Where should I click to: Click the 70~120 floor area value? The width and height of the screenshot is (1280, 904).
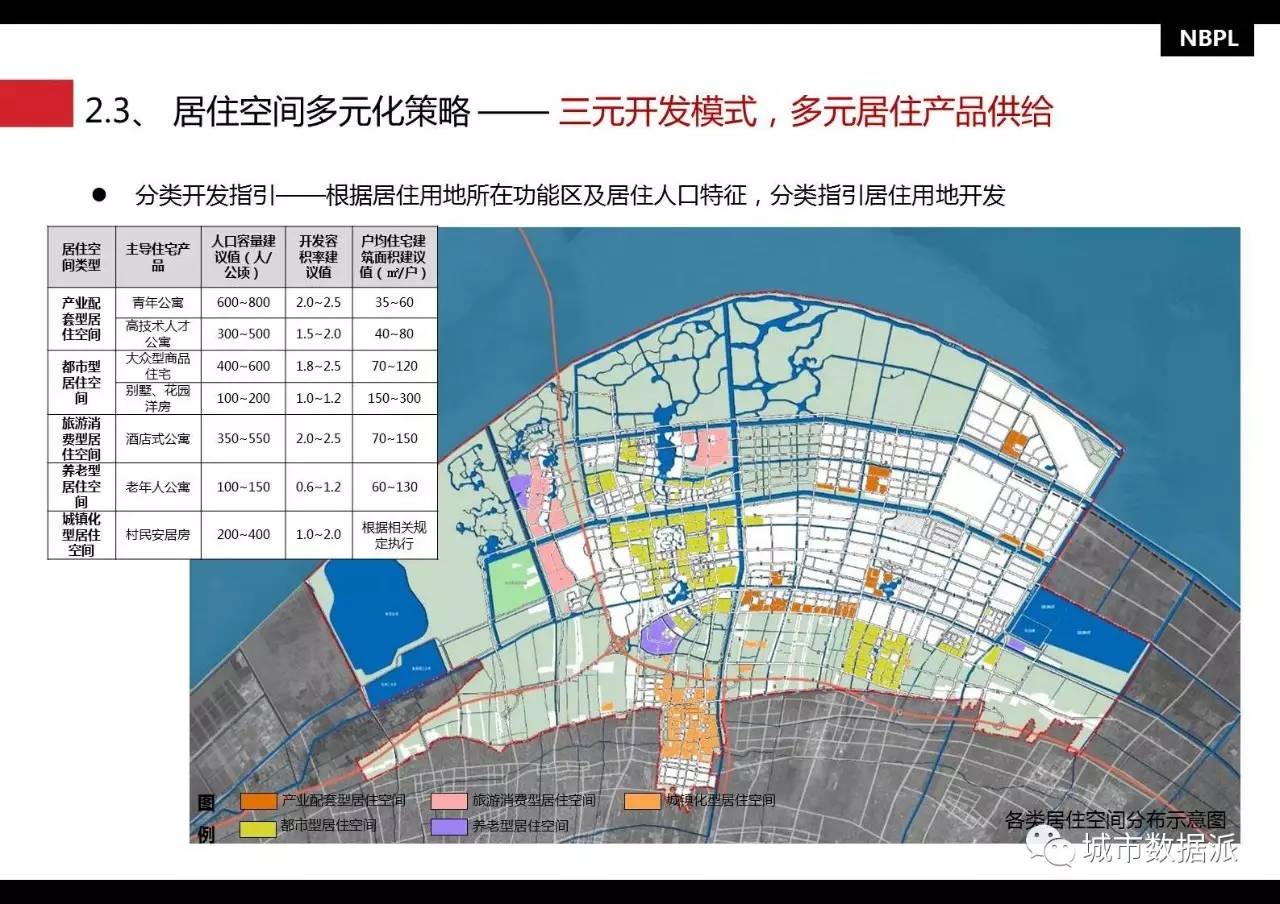(393, 366)
